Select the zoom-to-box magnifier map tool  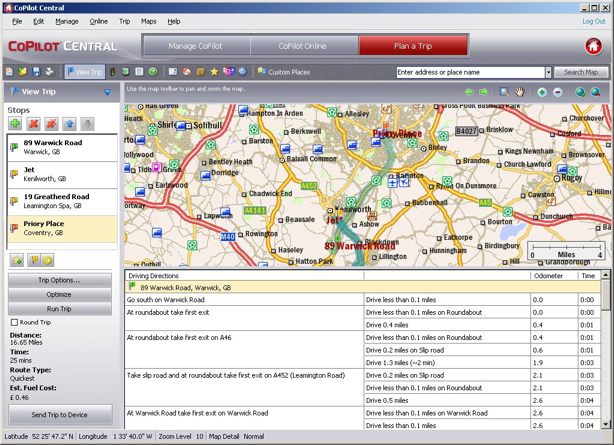504,92
